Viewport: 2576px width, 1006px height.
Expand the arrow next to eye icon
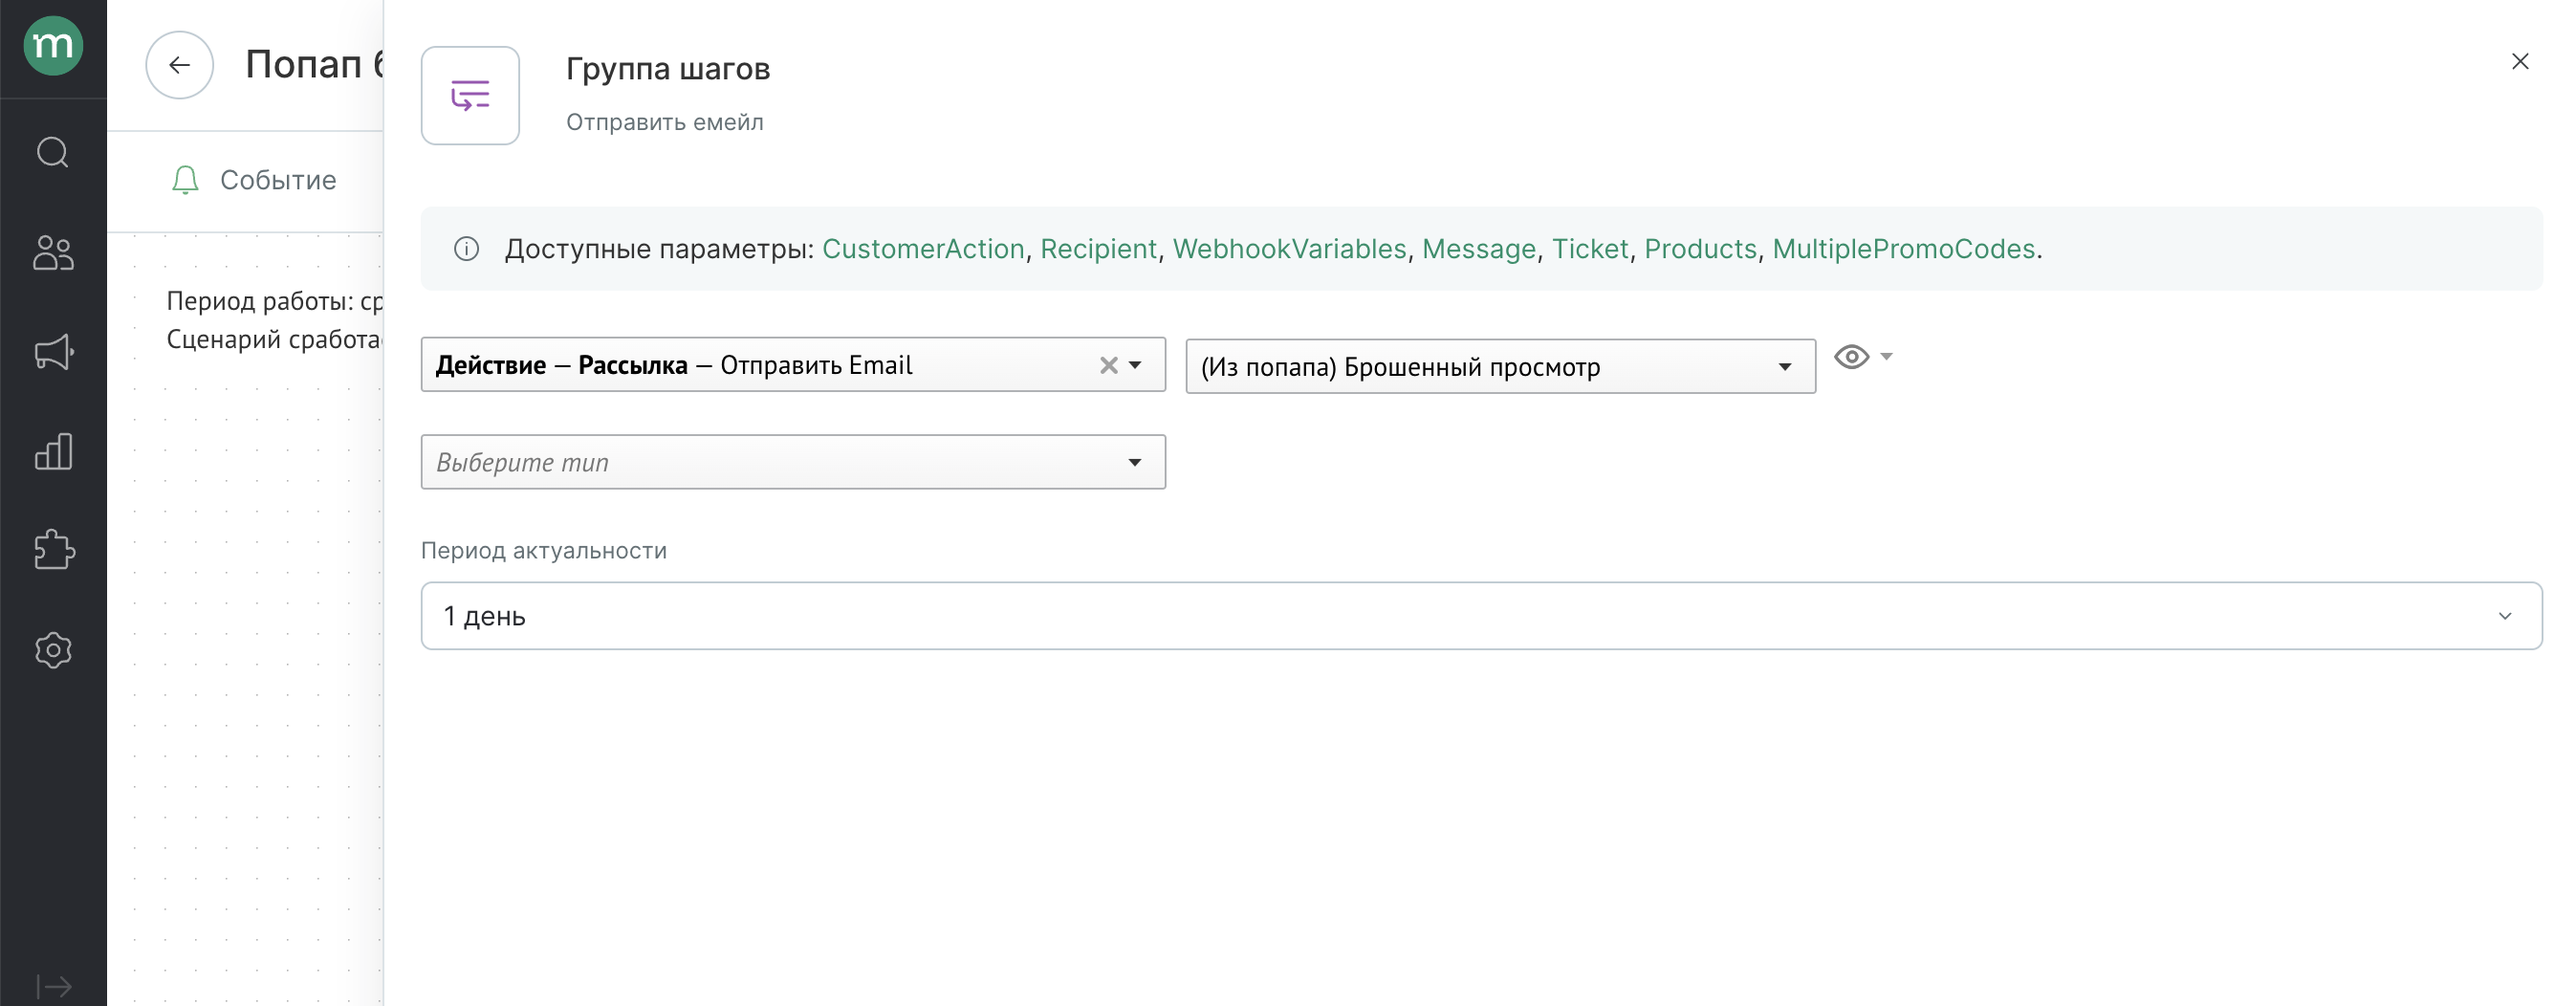pos(1886,357)
